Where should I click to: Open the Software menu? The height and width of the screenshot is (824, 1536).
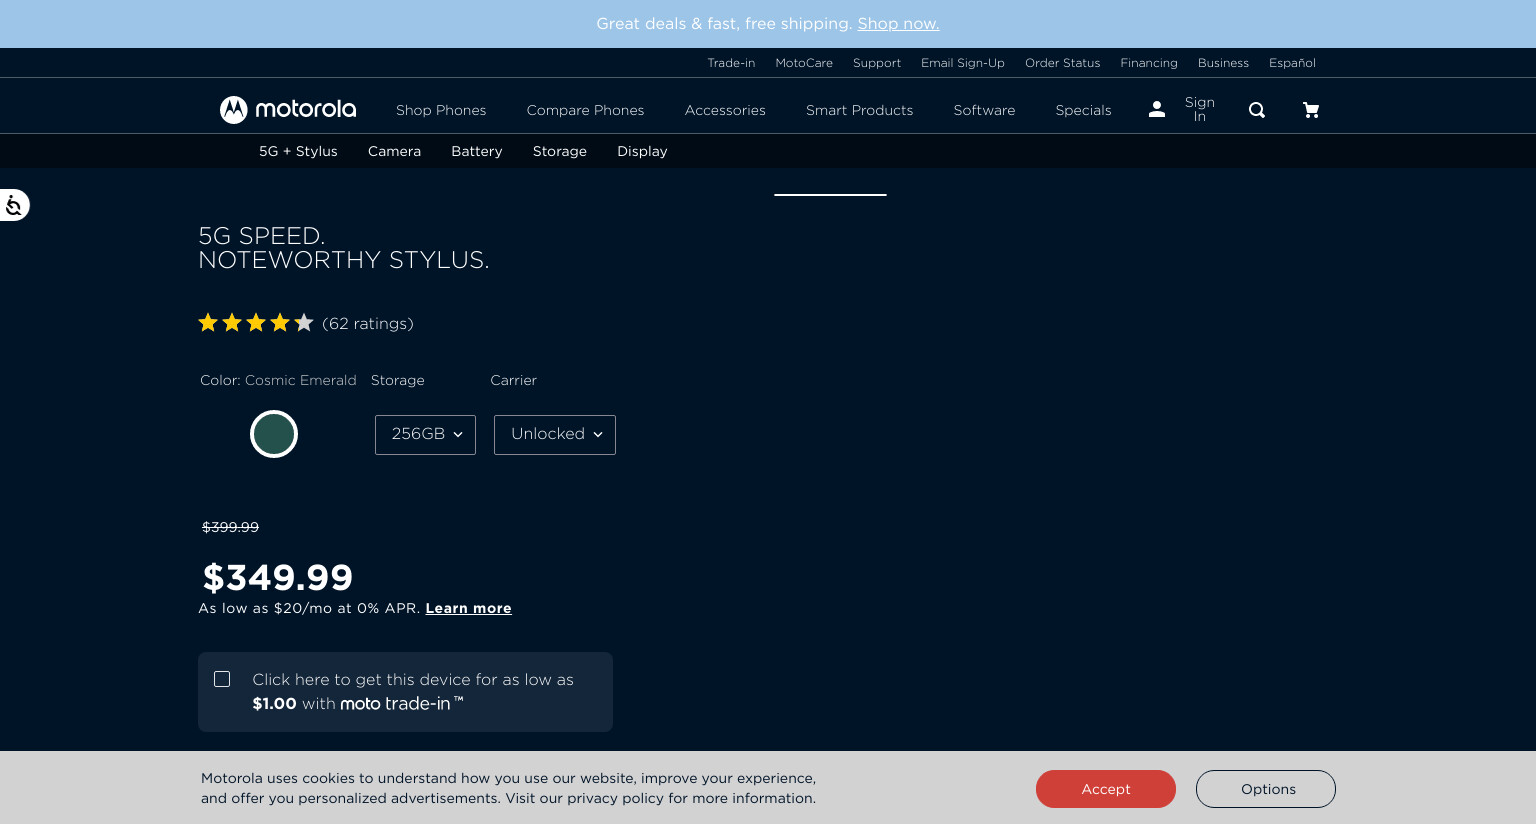click(x=984, y=110)
